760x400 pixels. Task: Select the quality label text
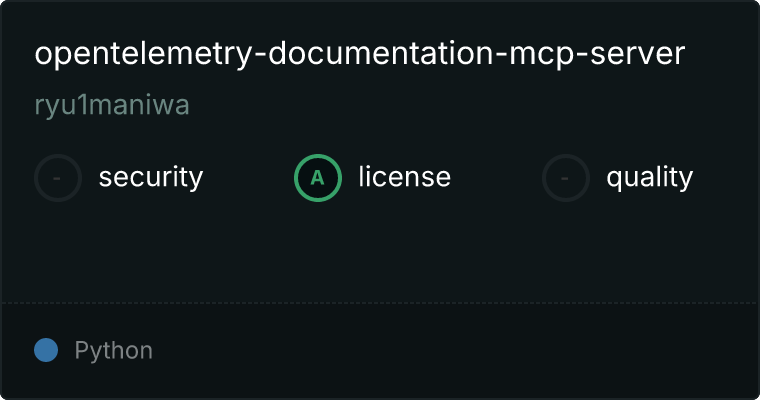point(650,177)
